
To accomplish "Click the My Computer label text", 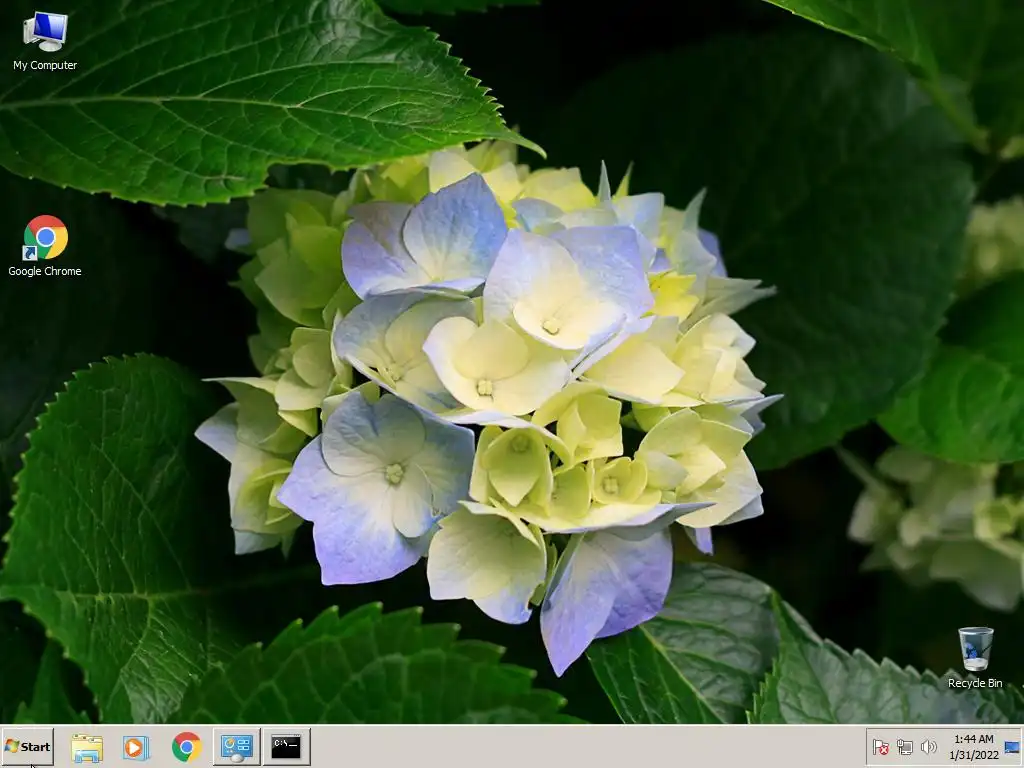I will (x=45, y=65).
